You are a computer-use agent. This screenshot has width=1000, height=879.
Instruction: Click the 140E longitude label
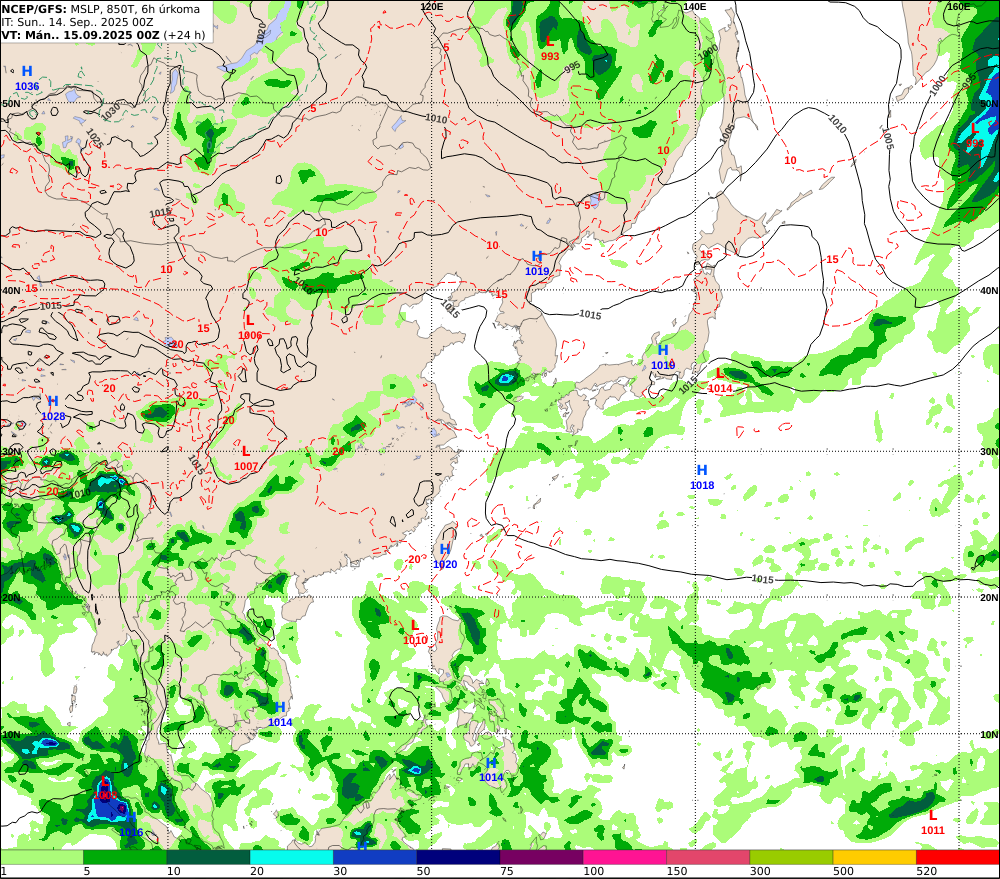tap(695, 6)
